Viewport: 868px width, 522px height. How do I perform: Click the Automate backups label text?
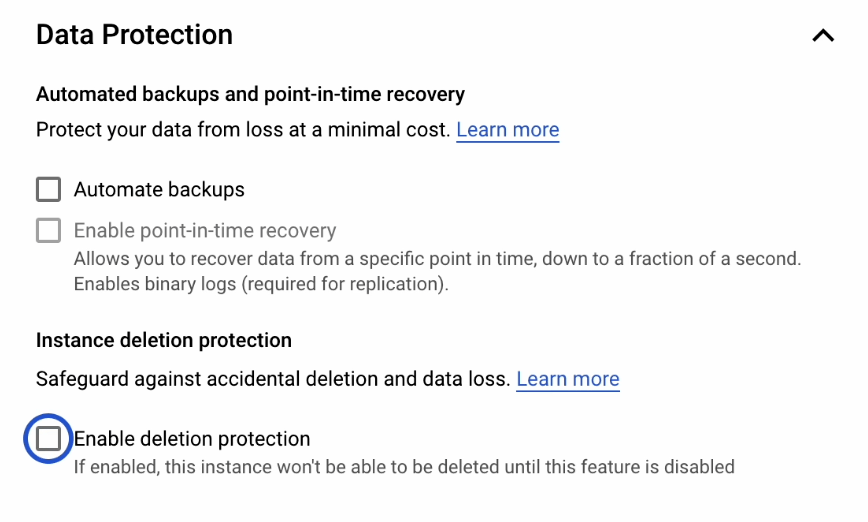(159, 190)
